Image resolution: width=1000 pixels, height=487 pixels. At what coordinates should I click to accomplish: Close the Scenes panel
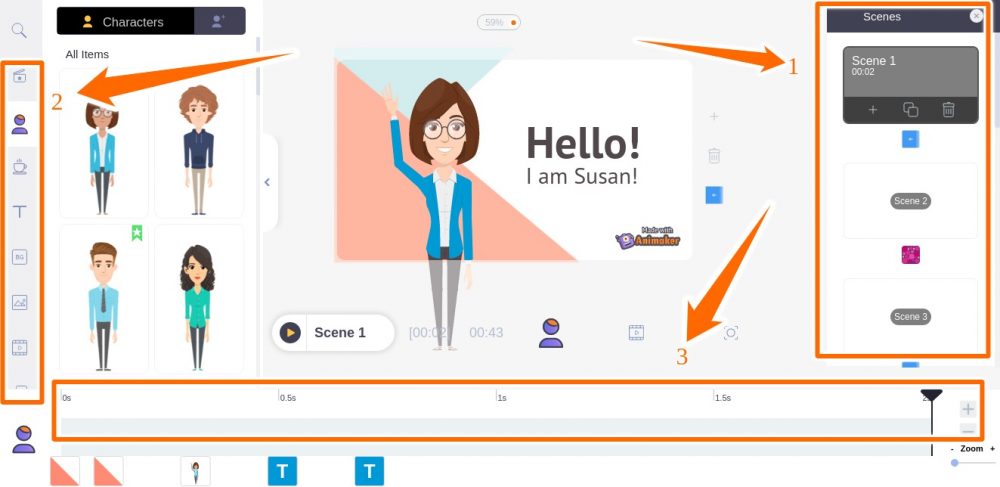pos(976,16)
